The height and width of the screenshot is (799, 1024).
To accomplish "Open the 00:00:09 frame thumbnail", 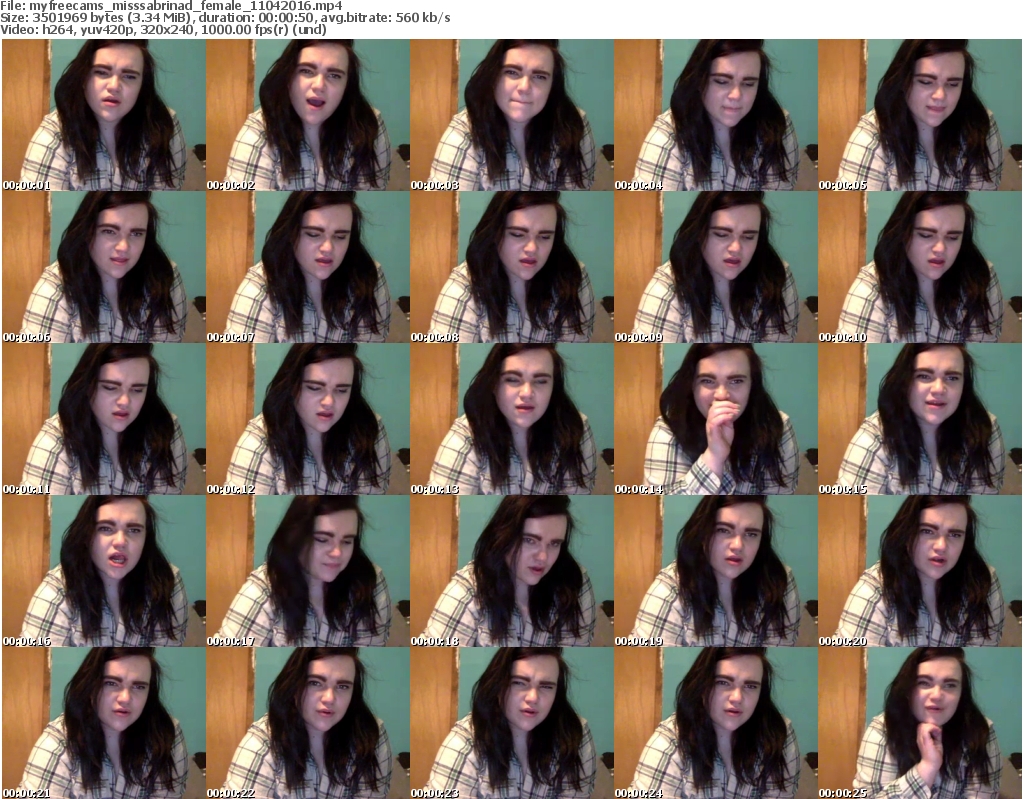I will click(714, 267).
